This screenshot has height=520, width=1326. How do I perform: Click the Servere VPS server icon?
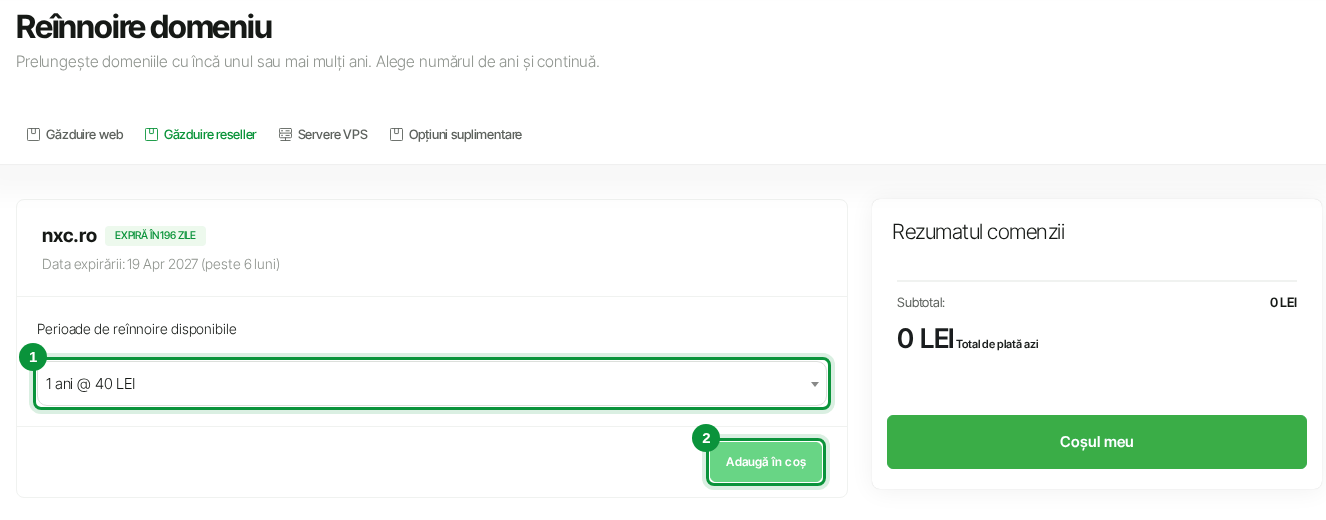click(285, 134)
